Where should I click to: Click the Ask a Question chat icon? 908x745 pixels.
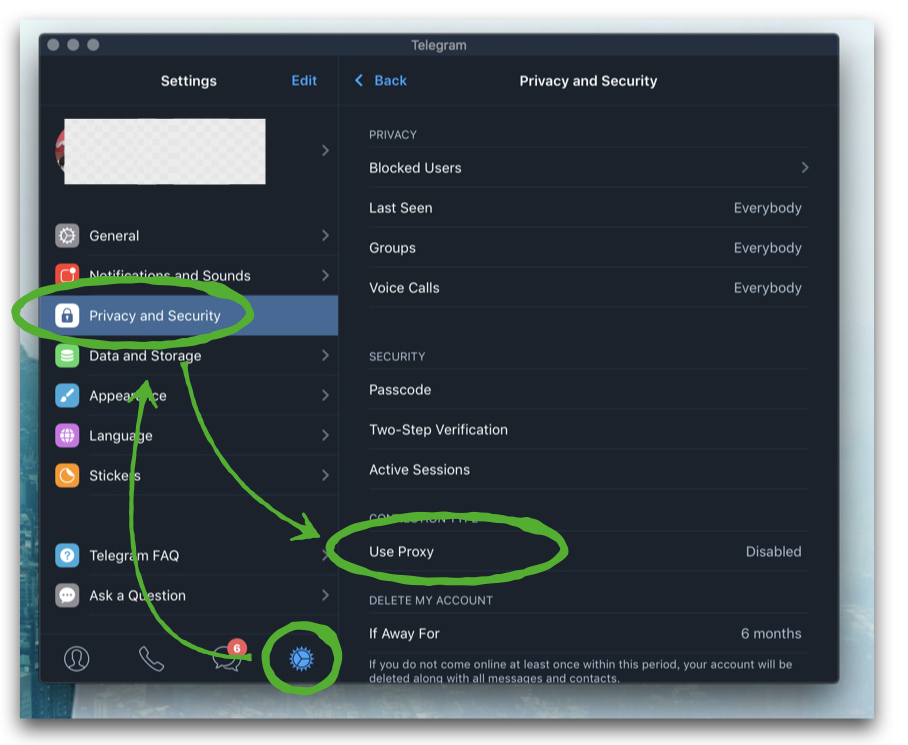point(67,596)
